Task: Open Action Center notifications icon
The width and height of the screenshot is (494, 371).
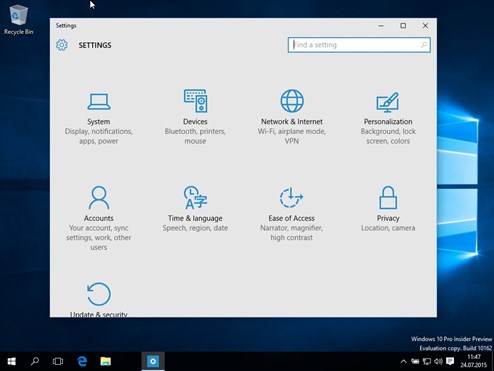Action: pyautogui.click(x=450, y=361)
